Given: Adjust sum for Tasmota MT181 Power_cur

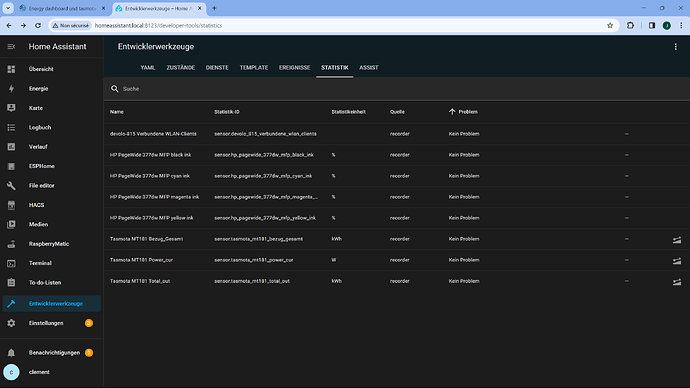Looking at the screenshot, I should [677, 260].
